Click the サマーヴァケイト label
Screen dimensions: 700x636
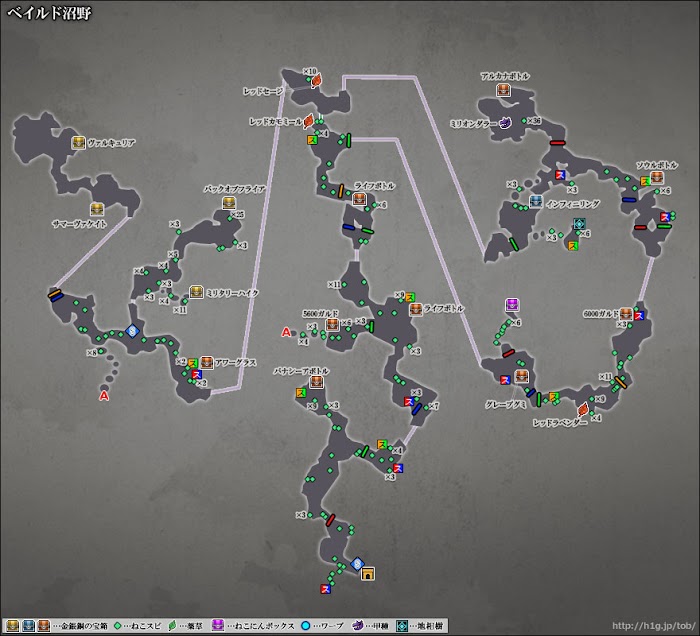pyautogui.click(x=79, y=224)
